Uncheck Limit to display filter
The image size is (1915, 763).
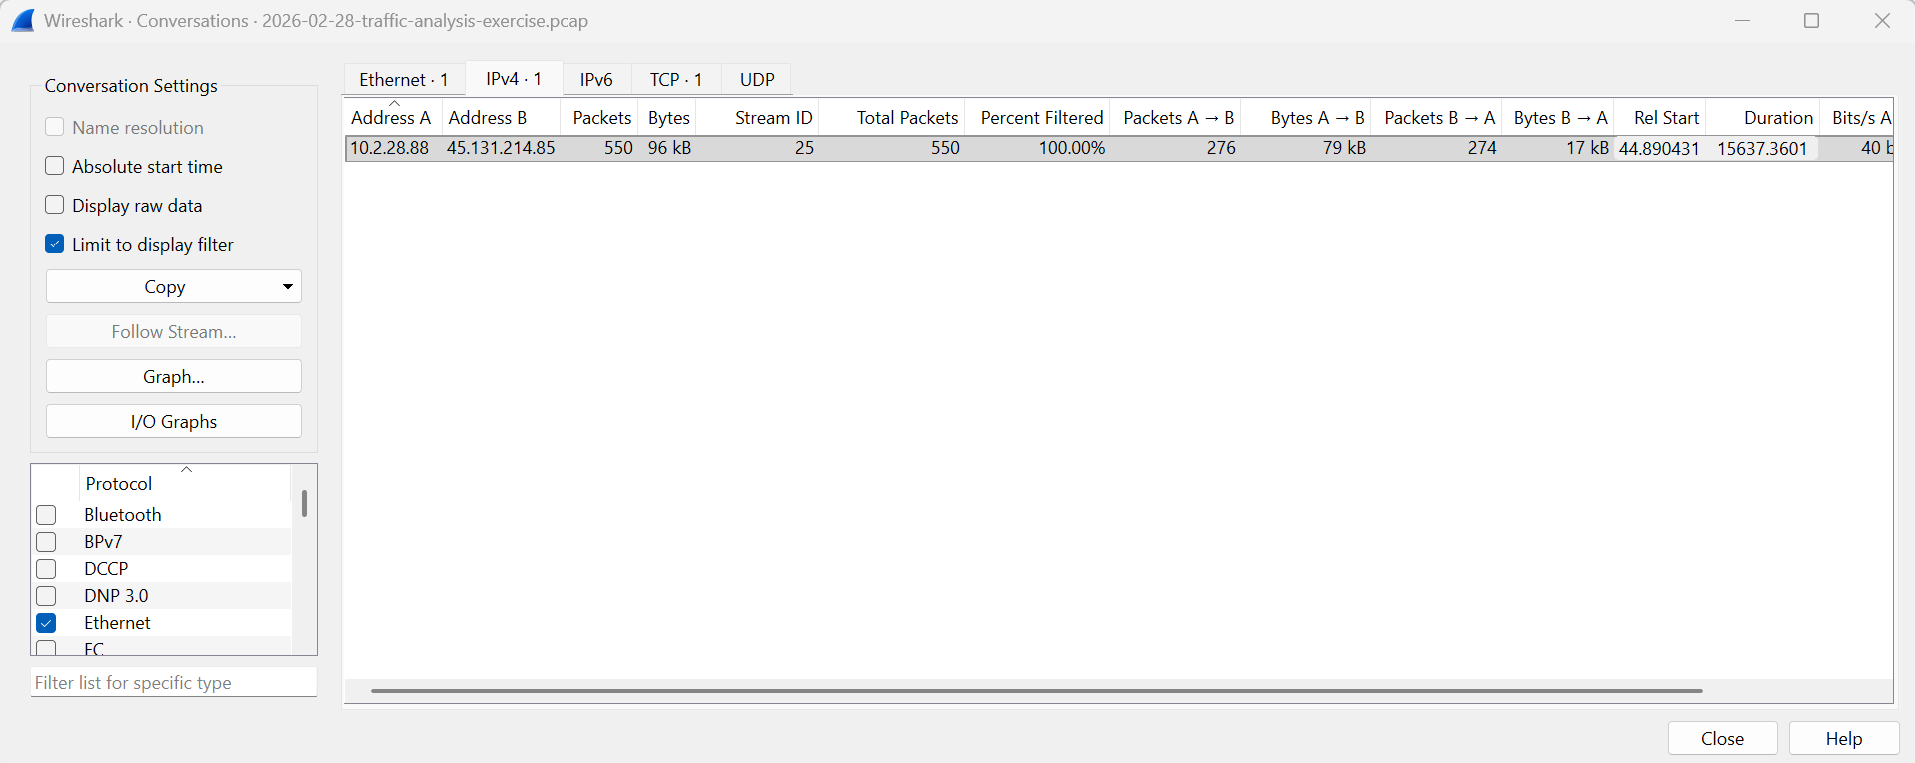(55, 244)
